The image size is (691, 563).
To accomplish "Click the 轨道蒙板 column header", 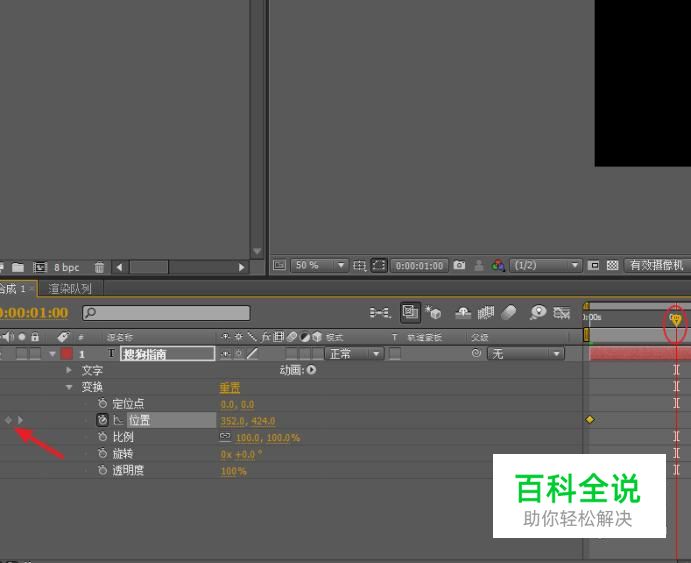I will click(424, 337).
